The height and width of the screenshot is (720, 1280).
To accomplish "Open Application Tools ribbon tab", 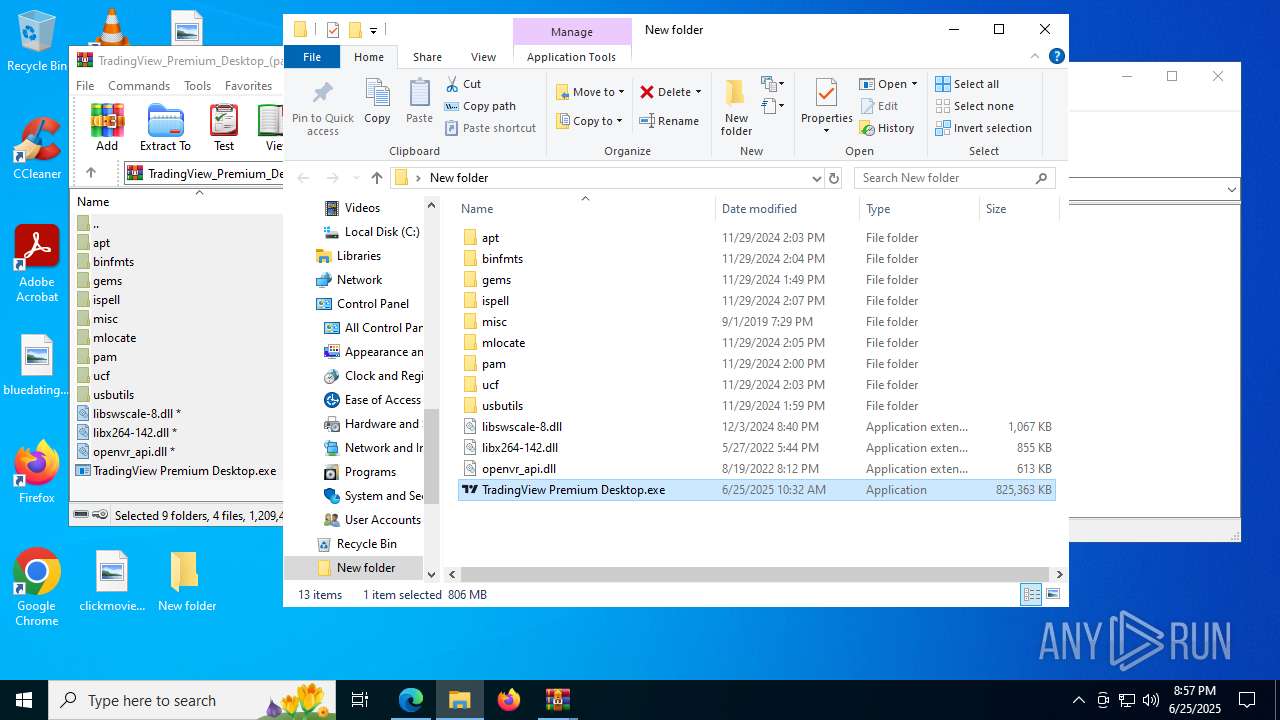I will pos(571,57).
